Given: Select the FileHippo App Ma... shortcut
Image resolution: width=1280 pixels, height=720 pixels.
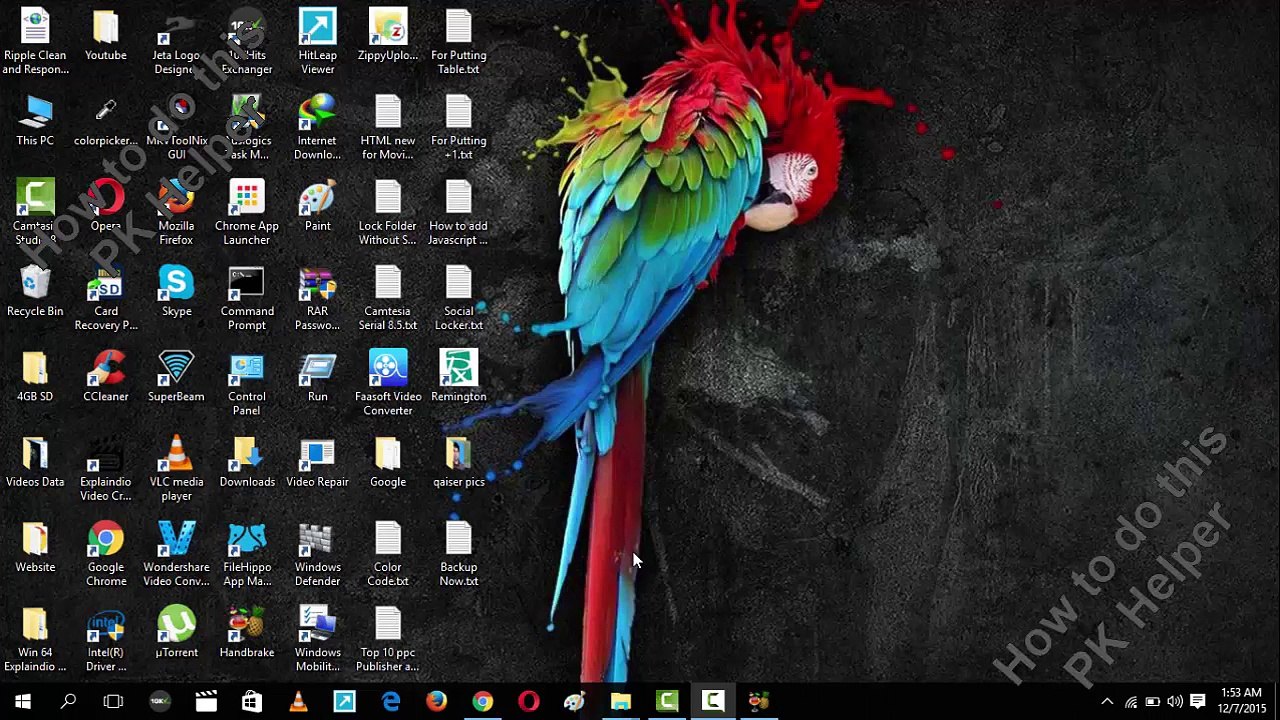Looking at the screenshot, I should tap(247, 554).
